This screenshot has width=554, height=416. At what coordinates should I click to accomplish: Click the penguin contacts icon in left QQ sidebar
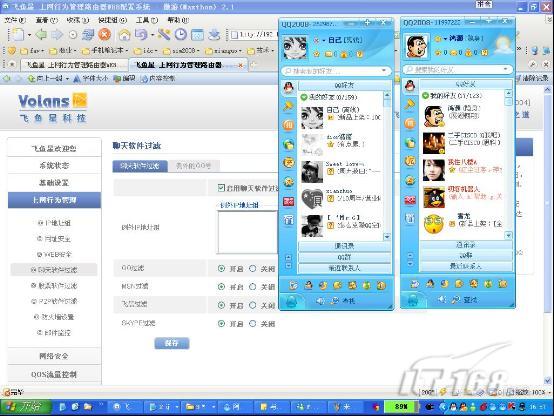pyautogui.click(x=289, y=87)
